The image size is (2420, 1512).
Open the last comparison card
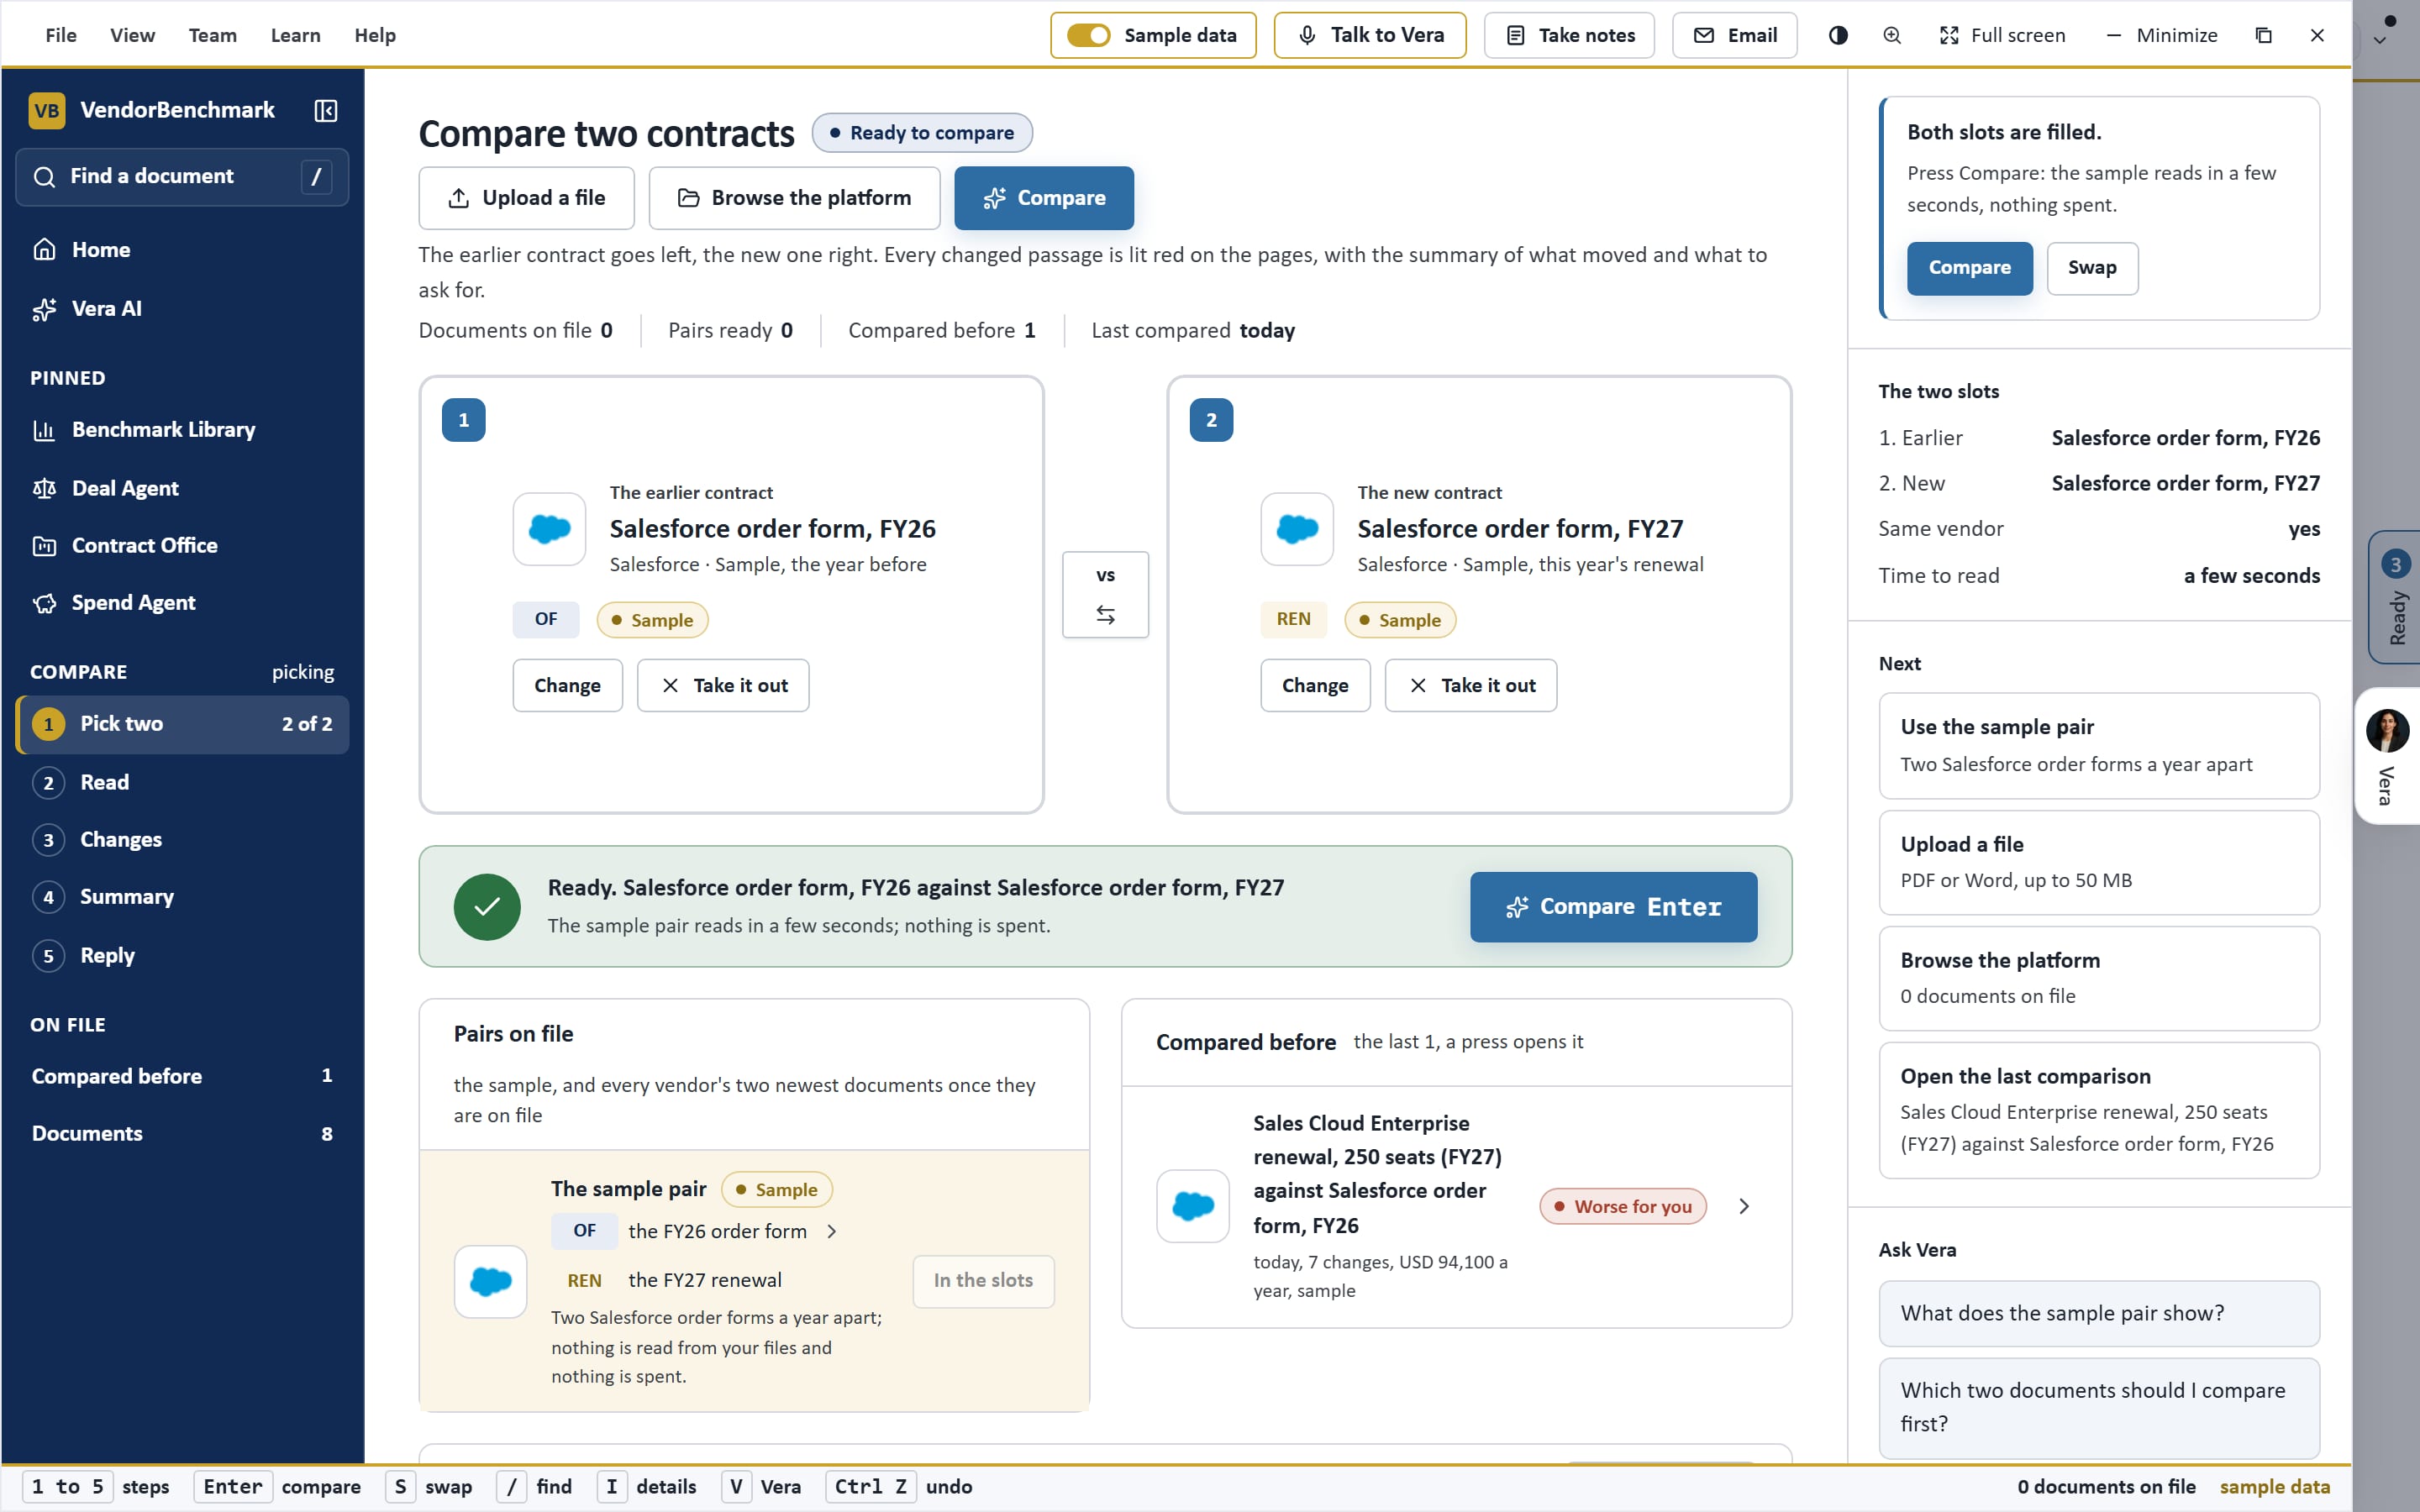[2099, 1110]
